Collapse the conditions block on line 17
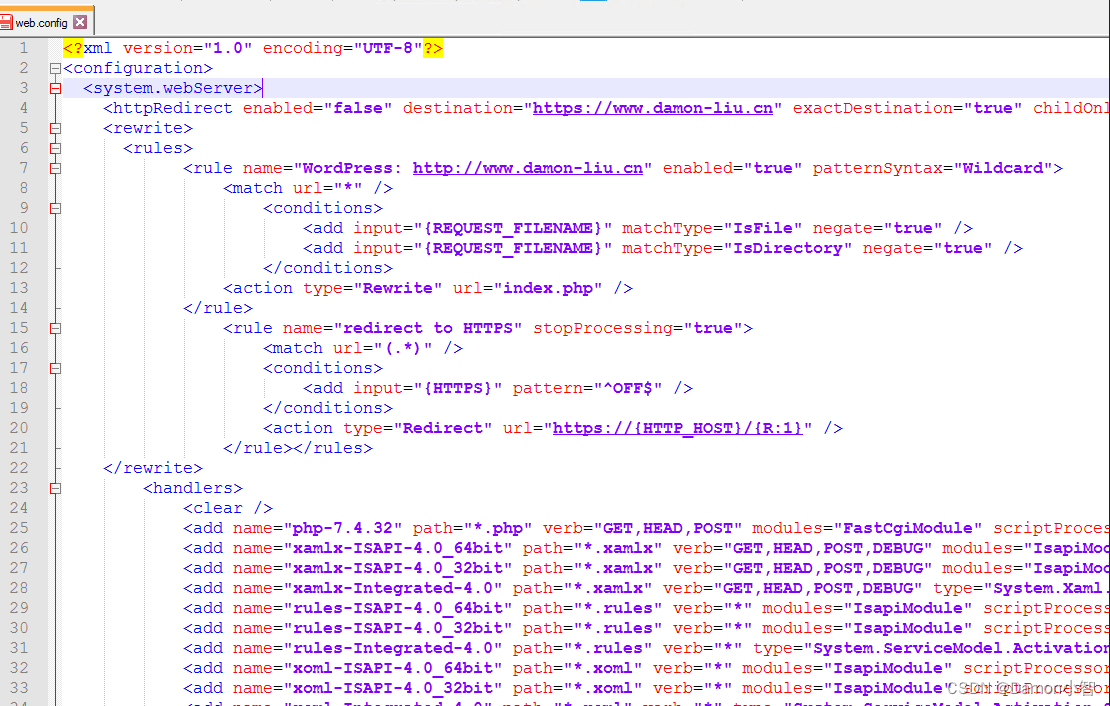This screenshot has height=706, width=1110. 55,369
